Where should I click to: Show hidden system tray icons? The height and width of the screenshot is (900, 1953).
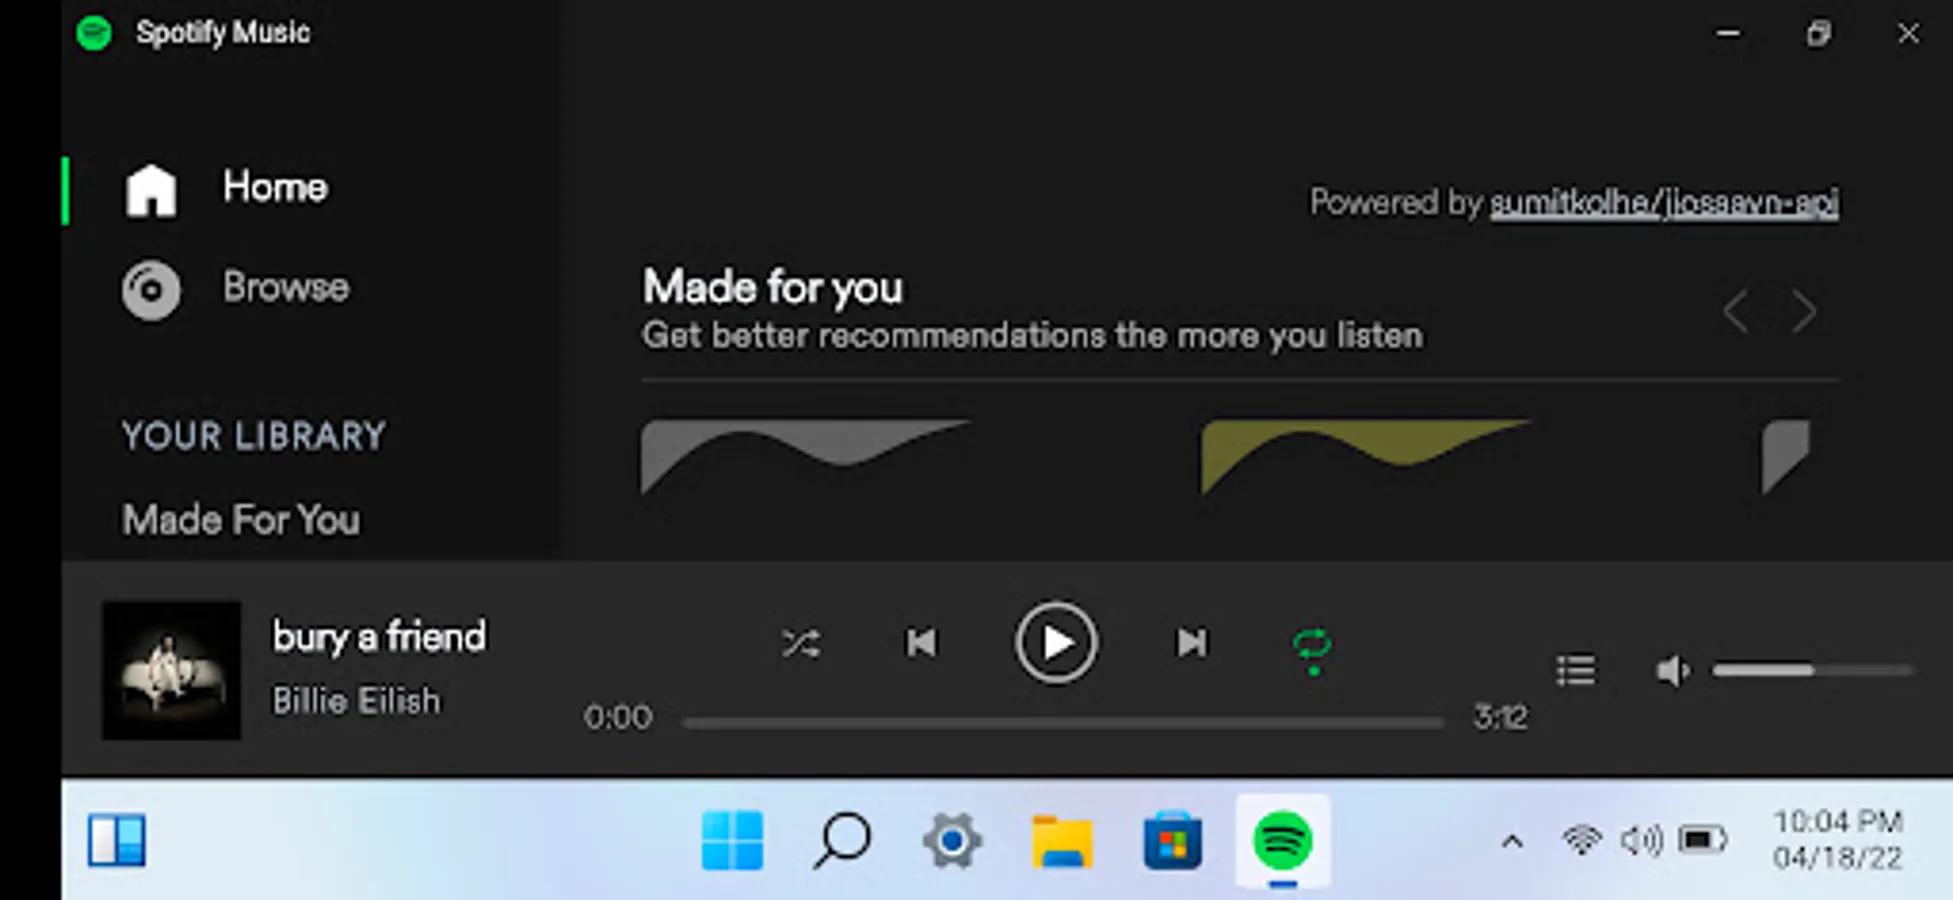click(1512, 842)
